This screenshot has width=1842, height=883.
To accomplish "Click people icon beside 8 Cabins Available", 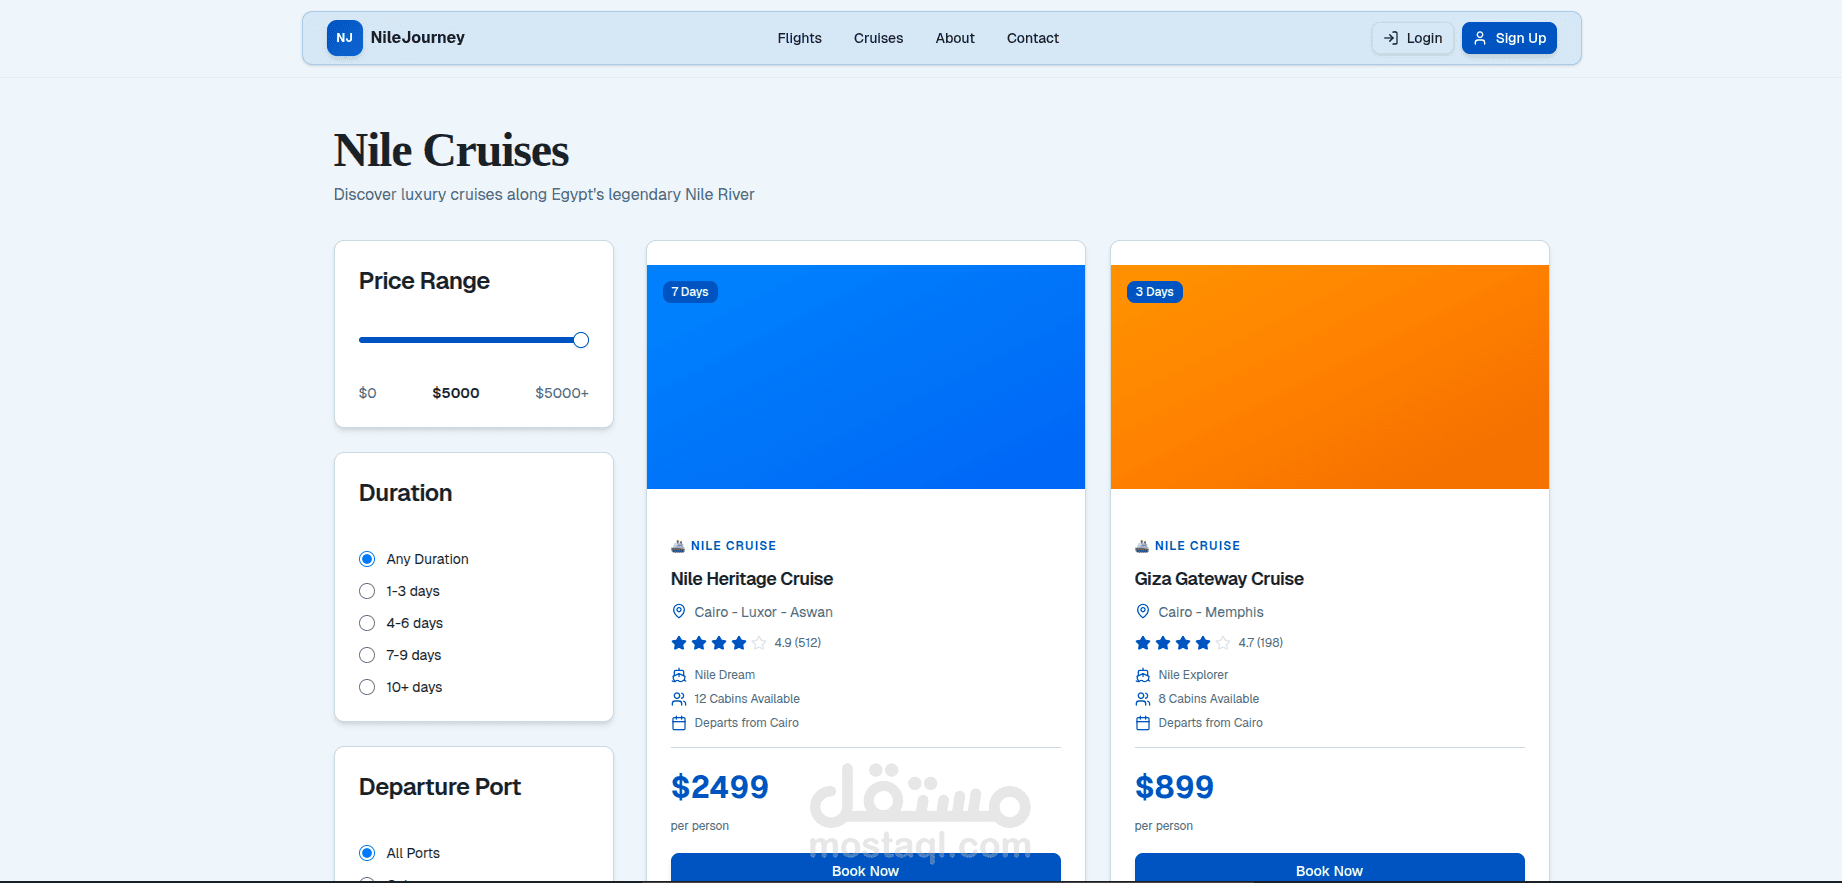I will pos(1143,699).
